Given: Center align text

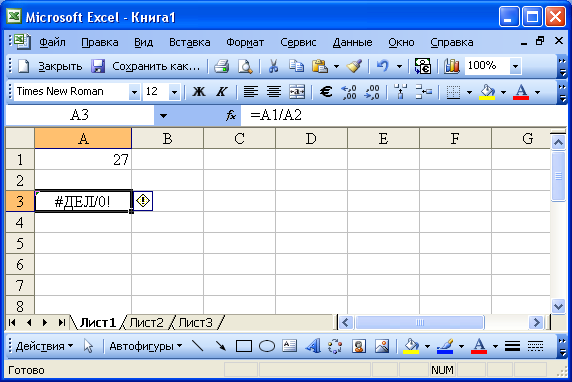Looking at the screenshot, I should pos(274,92).
